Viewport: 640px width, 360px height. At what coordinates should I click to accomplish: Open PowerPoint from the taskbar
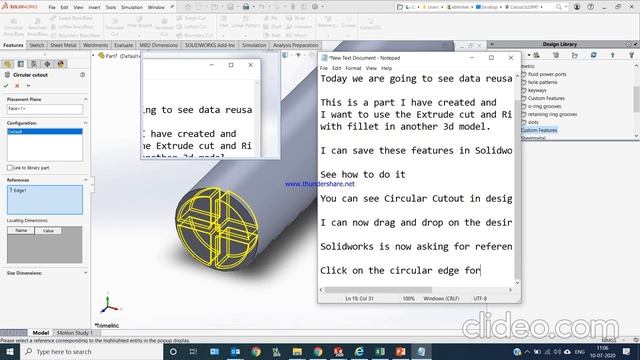click(400, 351)
